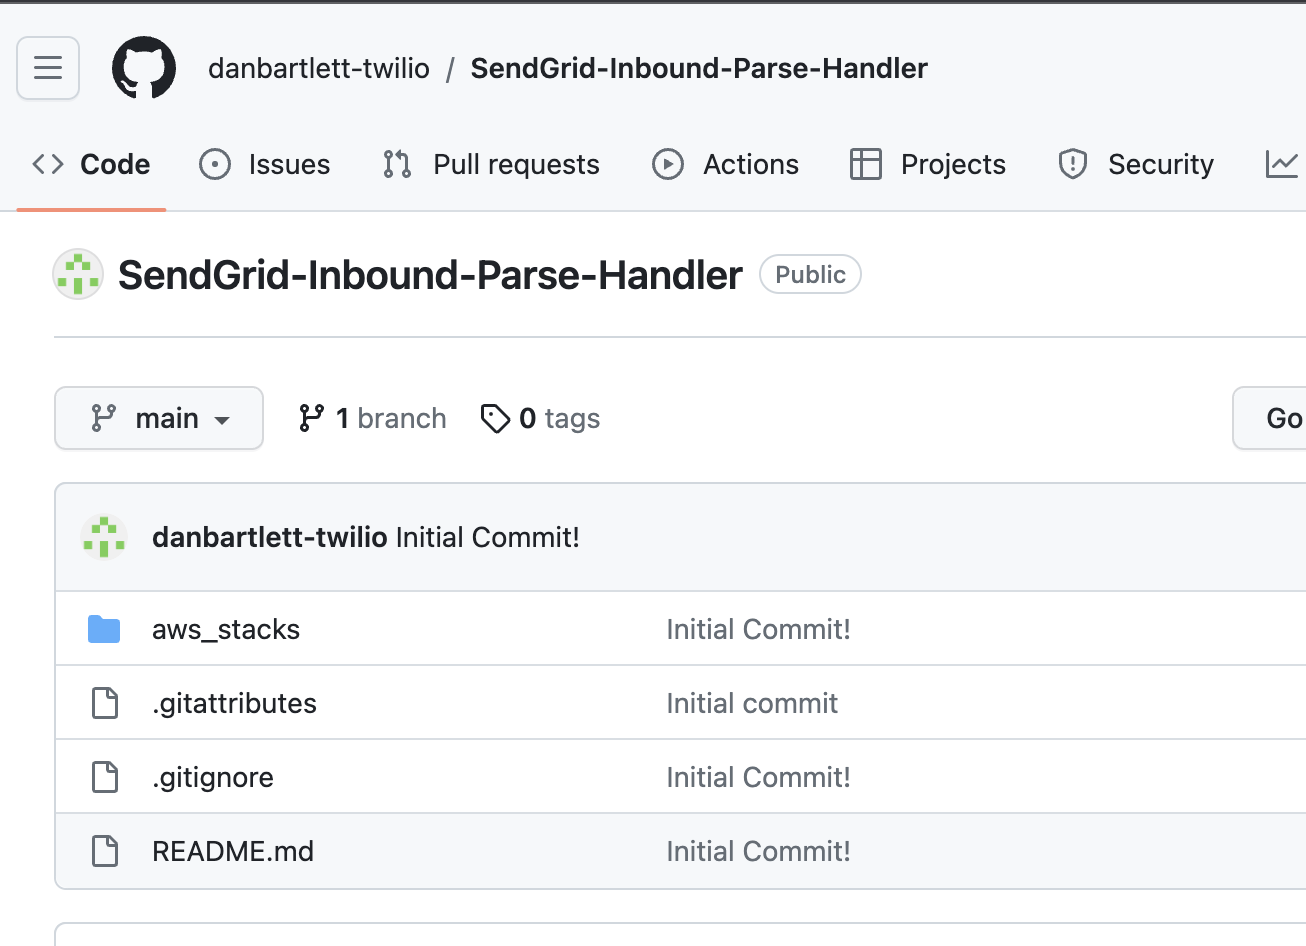Viewport: 1306px width, 946px height.
Task: Click the README.md file icon
Action: (x=105, y=851)
